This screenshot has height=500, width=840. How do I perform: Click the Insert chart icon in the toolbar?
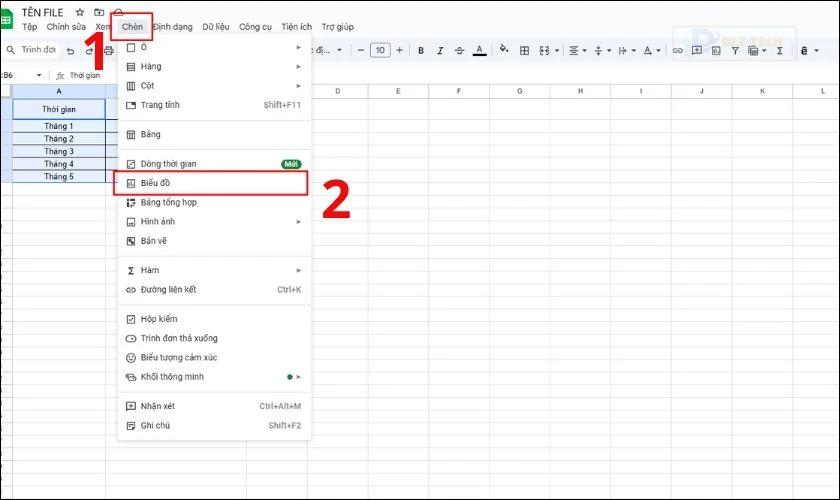coord(716,50)
